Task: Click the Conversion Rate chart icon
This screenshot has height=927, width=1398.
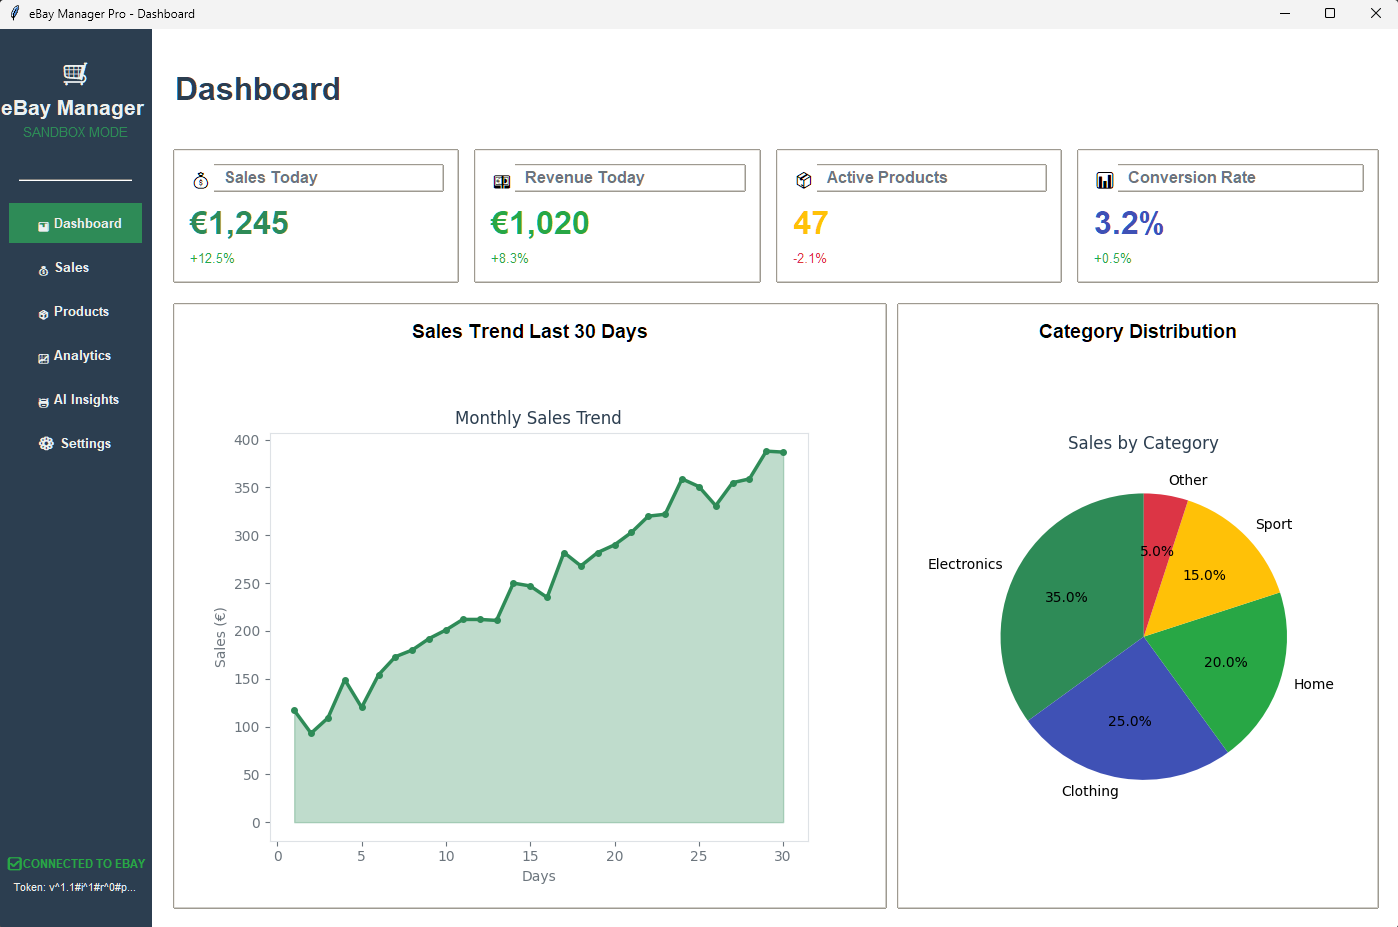Action: click(1104, 180)
